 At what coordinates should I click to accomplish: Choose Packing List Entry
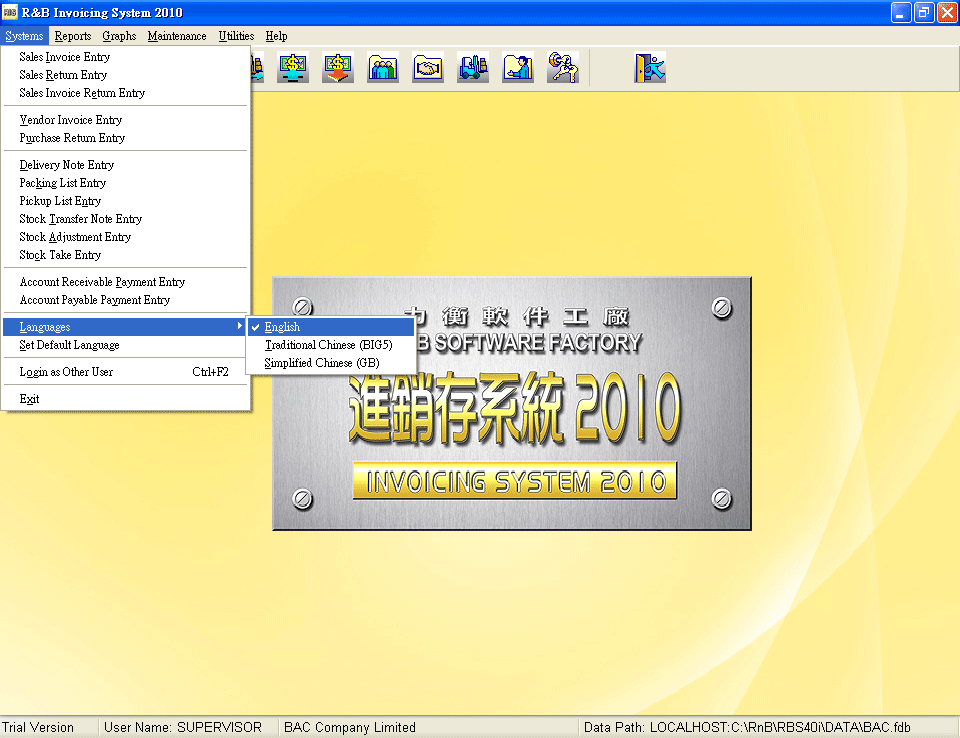tap(126, 183)
